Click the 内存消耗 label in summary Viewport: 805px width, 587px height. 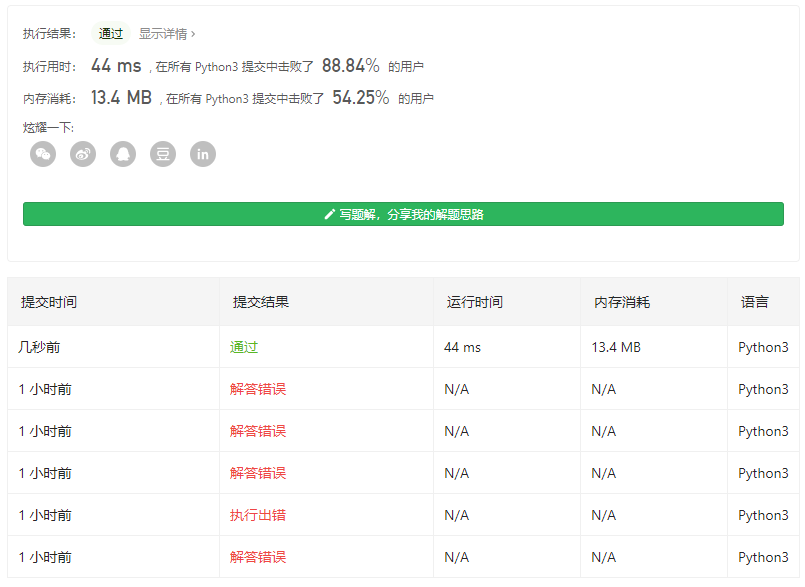click(49, 99)
